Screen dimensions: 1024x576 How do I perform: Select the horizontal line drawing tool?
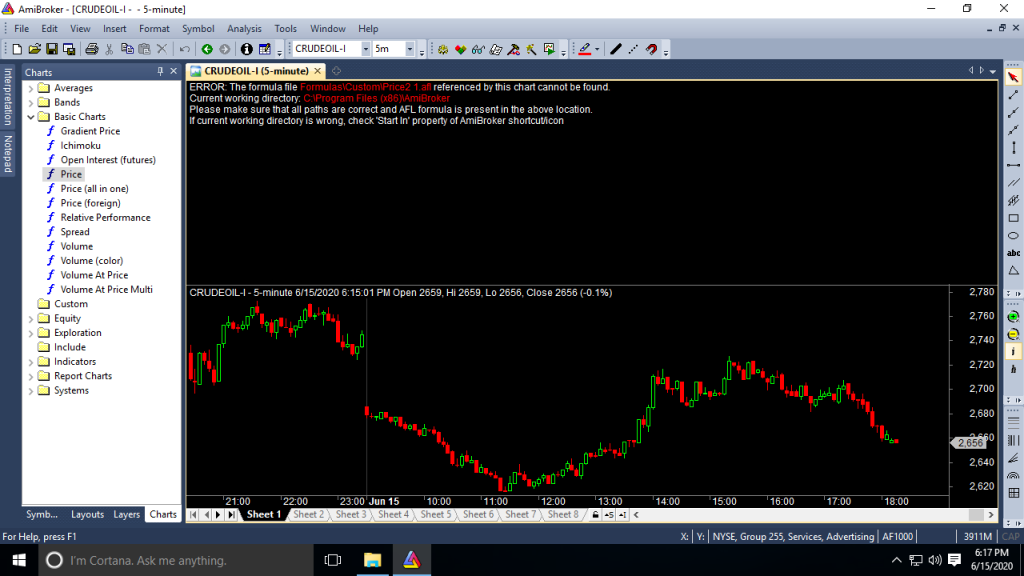click(1013, 165)
